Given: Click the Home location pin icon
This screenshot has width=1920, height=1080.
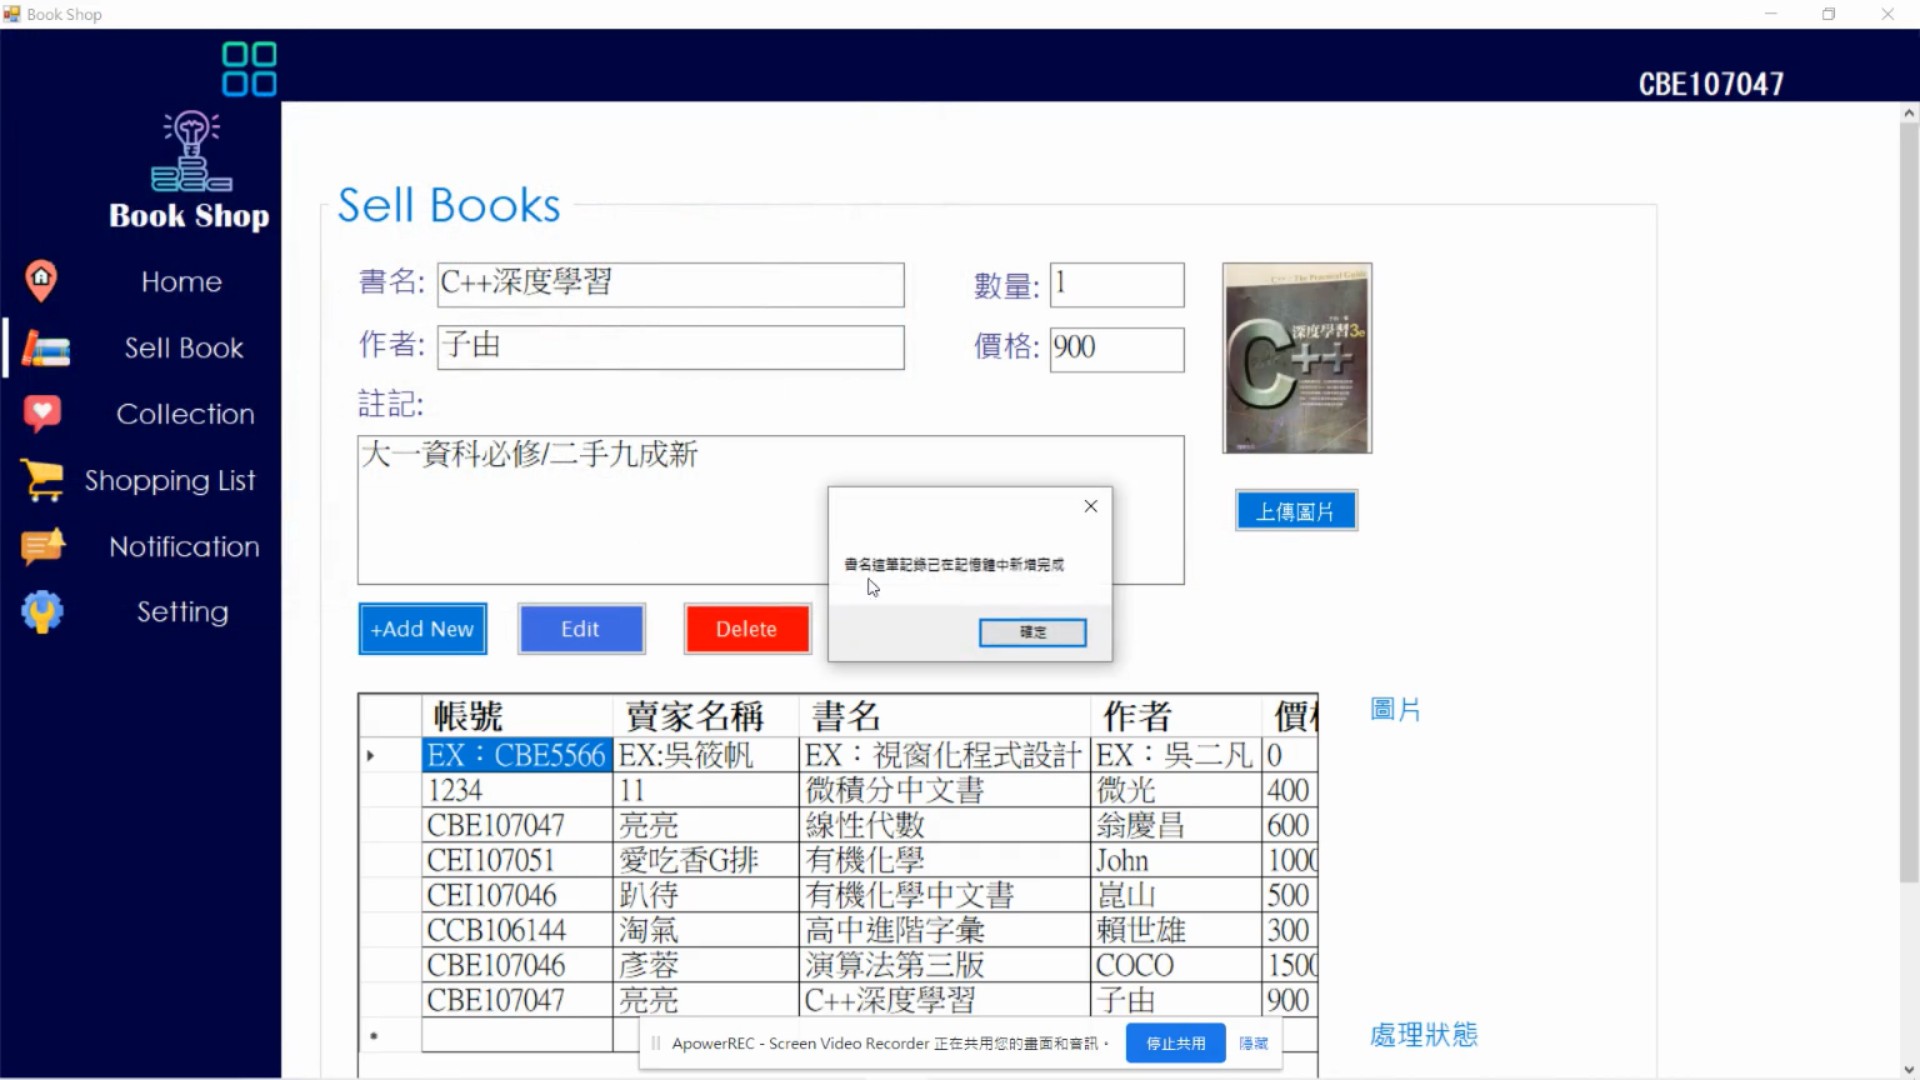Looking at the screenshot, I should click(41, 281).
